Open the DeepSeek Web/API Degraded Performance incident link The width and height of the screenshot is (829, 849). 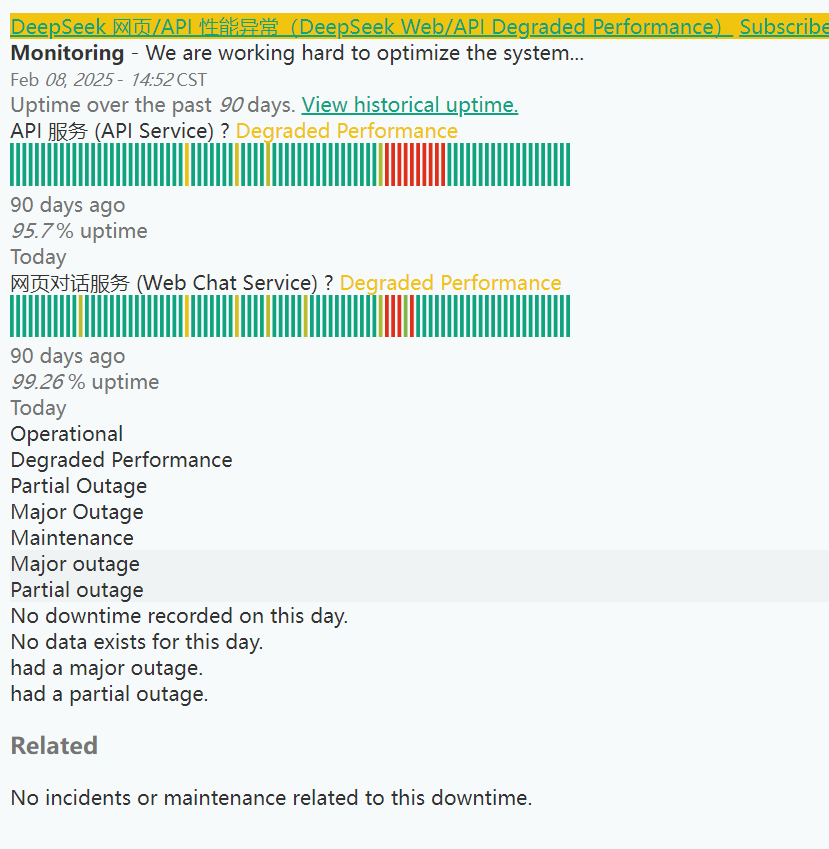click(370, 27)
